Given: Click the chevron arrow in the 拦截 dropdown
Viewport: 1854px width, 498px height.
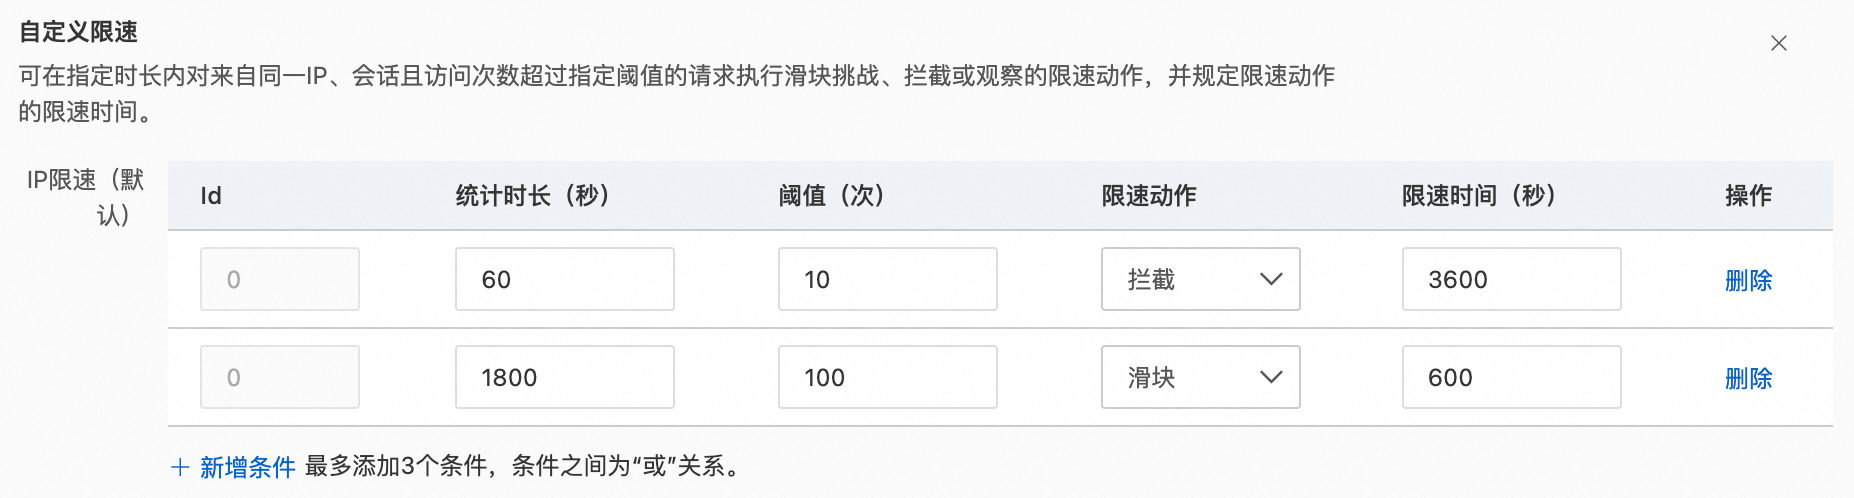Looking at the screenshot, I should point(1270,279).
